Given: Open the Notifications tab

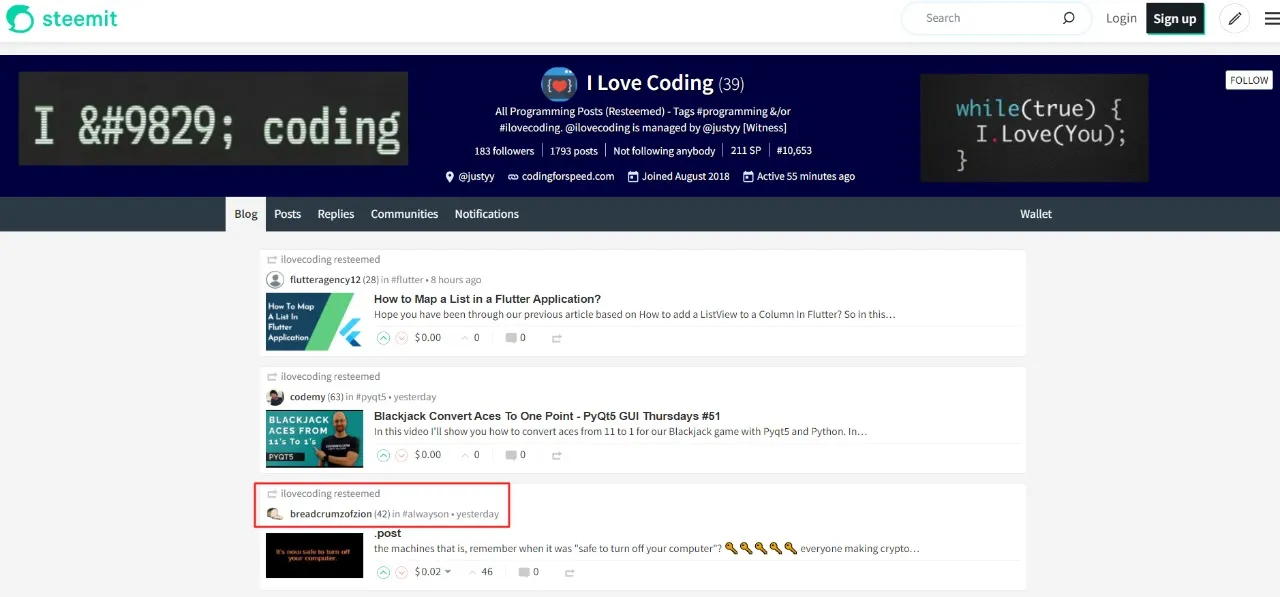Looking at the screenshot, I should (487, 214).
